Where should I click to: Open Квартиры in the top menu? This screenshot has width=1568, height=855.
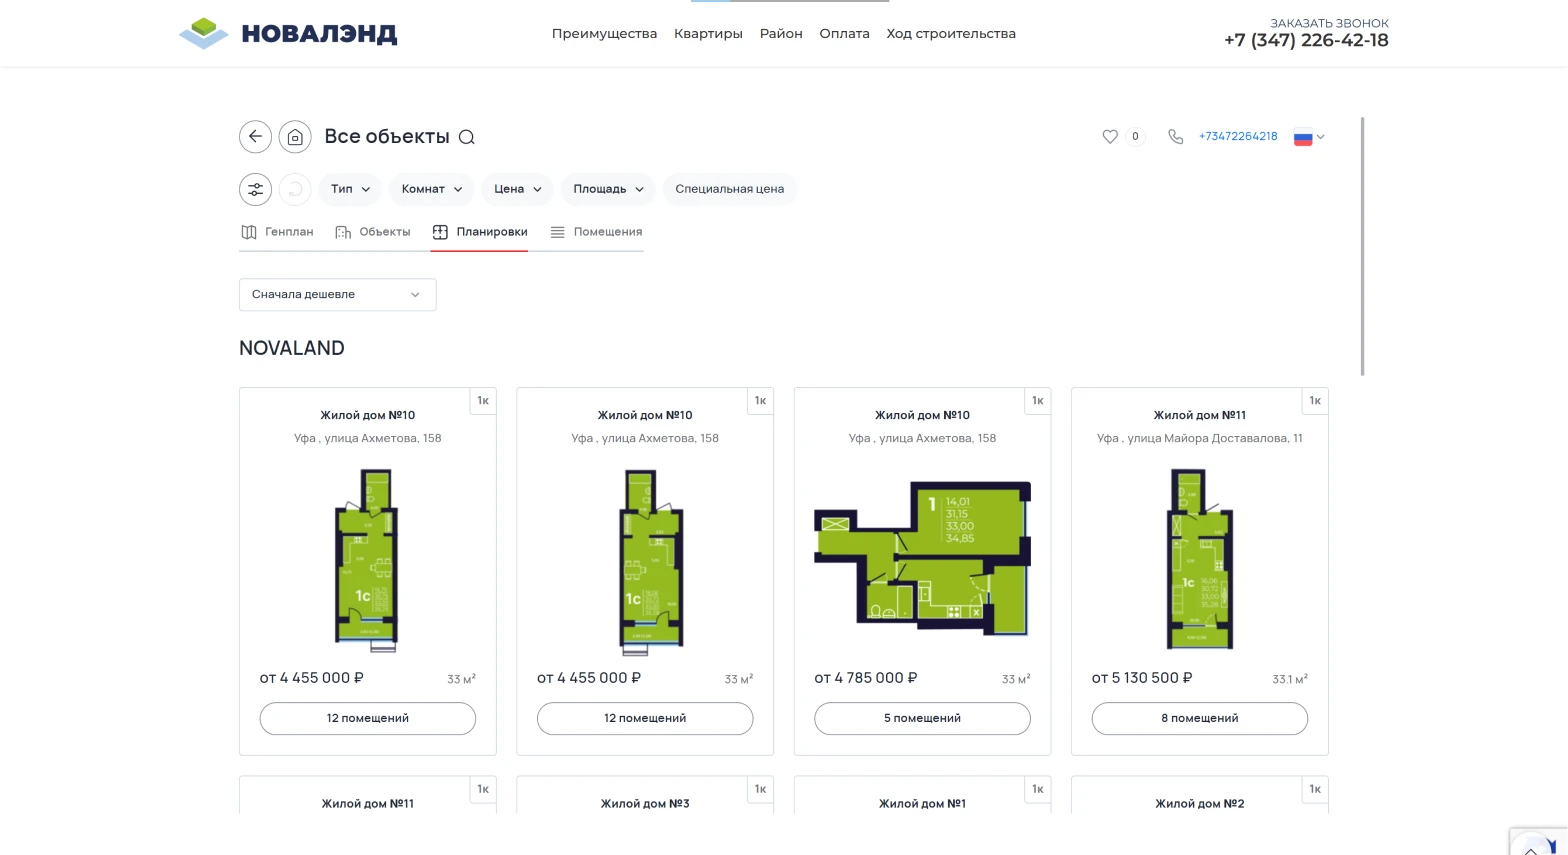[x=708, y=33]
